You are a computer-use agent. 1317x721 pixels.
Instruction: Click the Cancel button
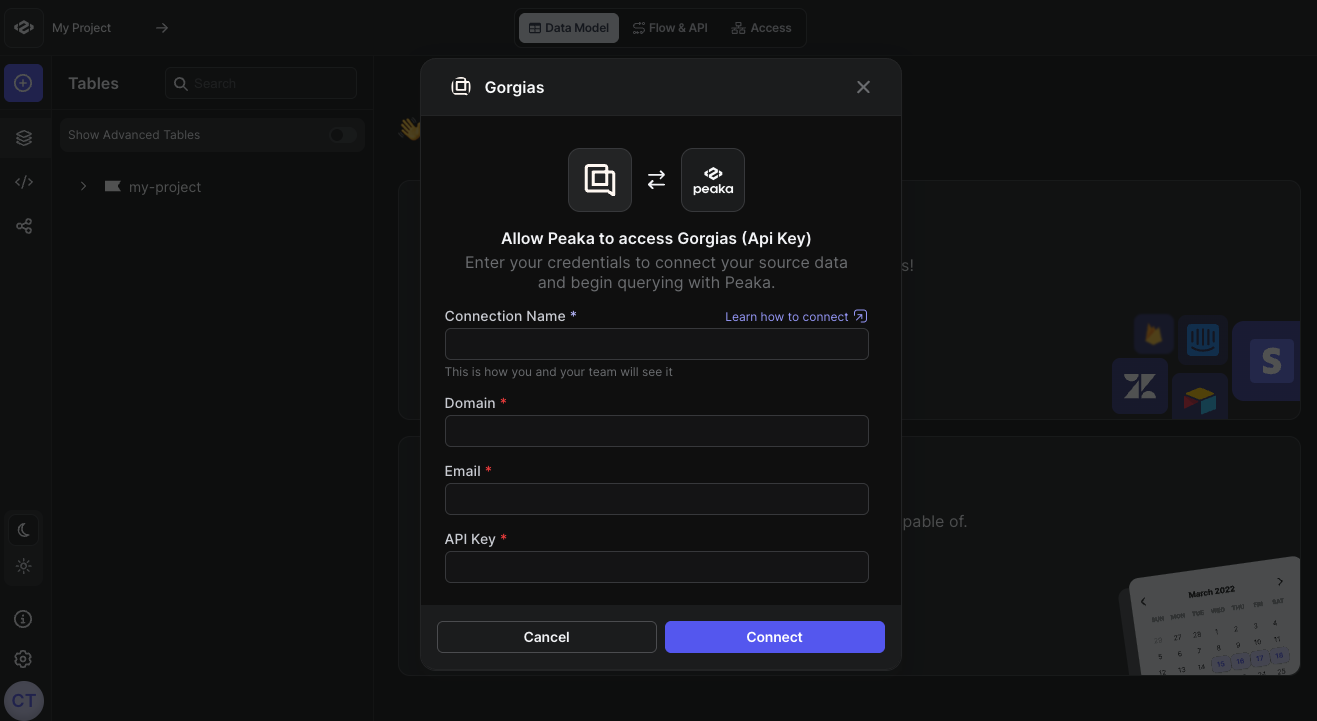547,637
